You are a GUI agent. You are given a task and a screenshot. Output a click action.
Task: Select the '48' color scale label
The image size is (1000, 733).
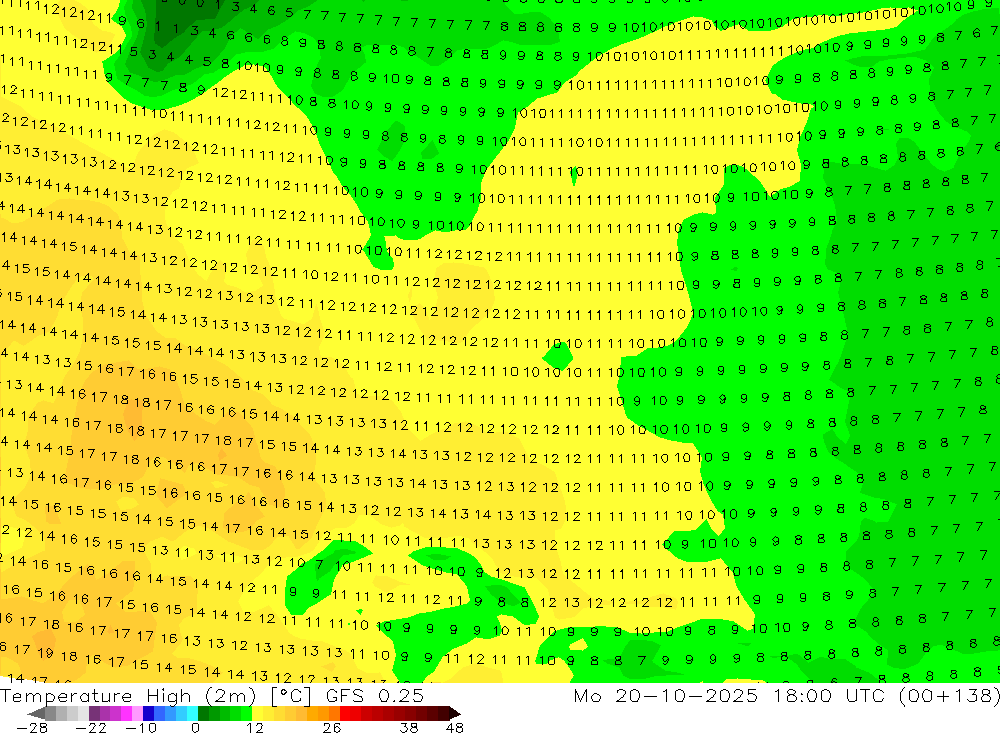[x=454, y=728]
